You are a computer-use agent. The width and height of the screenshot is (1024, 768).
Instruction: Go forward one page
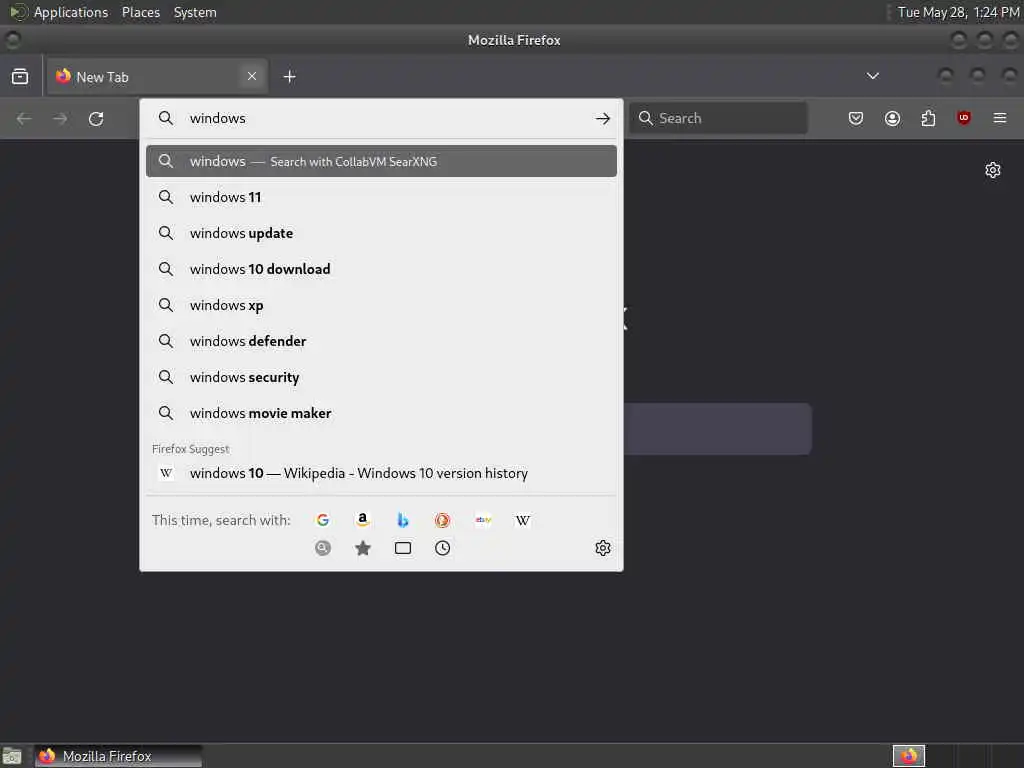point(60,118)
